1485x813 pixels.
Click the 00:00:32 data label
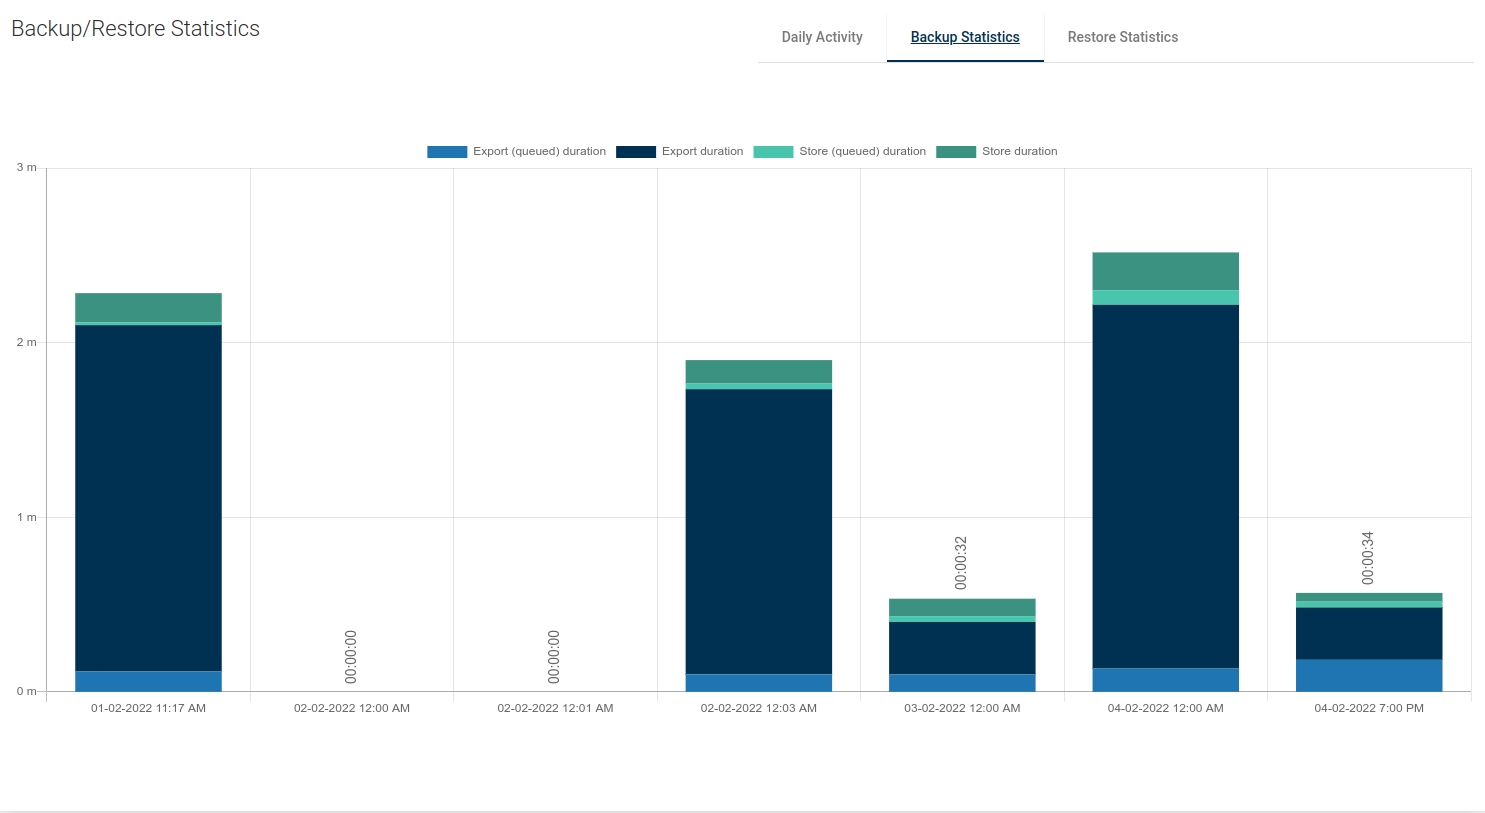point(961,562)
